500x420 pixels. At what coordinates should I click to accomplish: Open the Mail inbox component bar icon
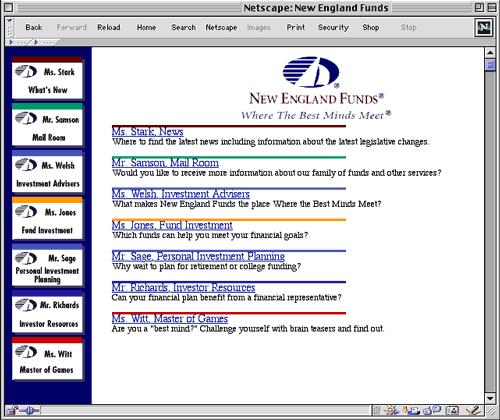(x=411, y=410)
